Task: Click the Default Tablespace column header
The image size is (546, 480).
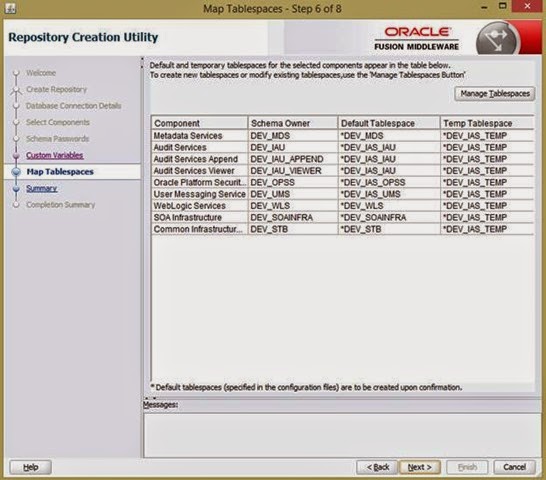Action: (389, 123)
